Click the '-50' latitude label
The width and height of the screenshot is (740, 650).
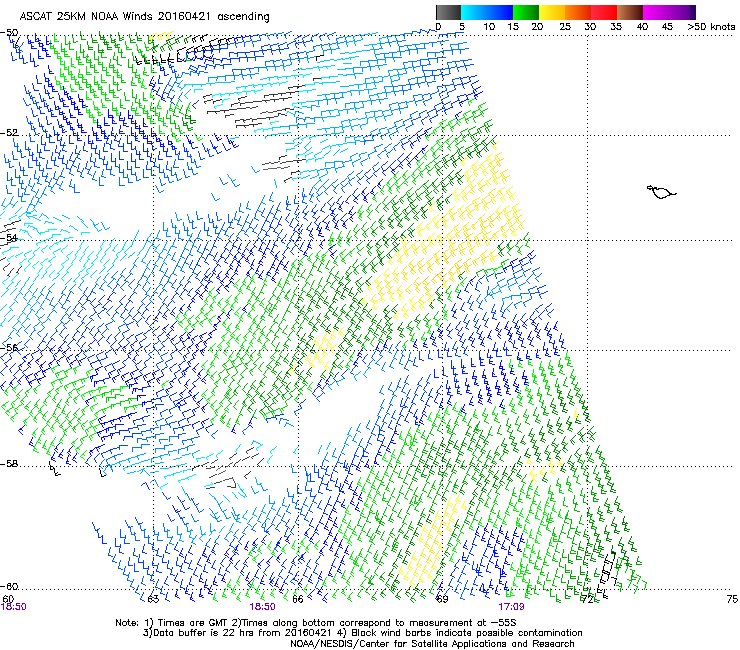tap(9, 32)
